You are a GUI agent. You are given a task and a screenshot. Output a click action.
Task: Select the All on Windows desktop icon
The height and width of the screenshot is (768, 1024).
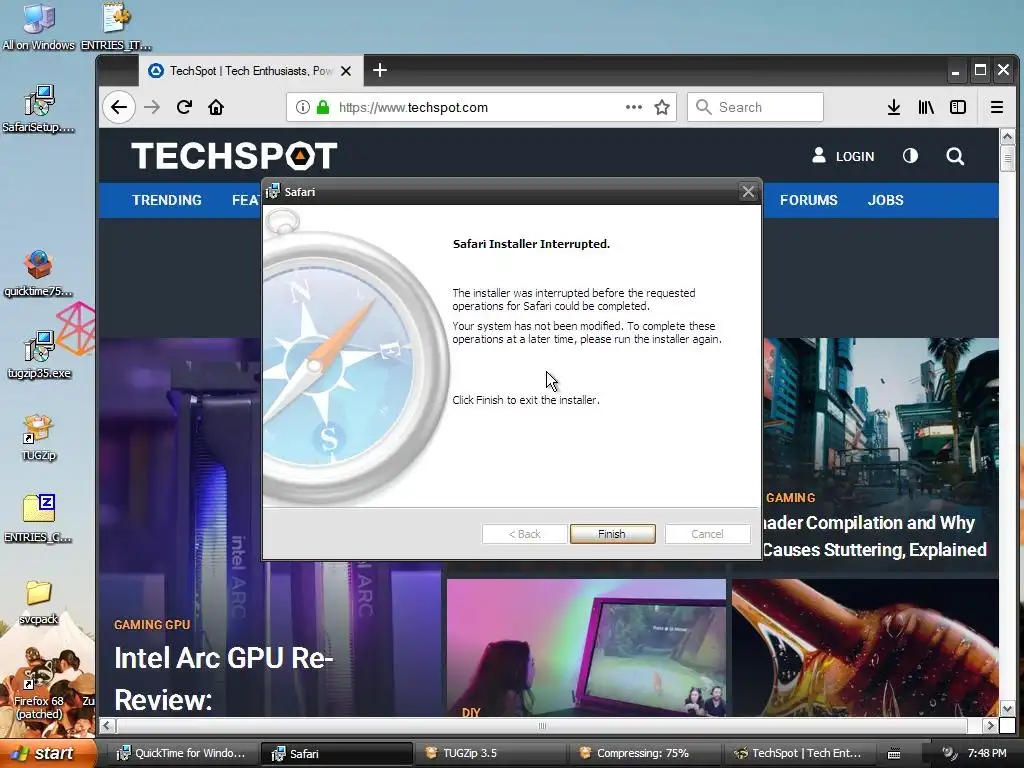pos(39,27)
